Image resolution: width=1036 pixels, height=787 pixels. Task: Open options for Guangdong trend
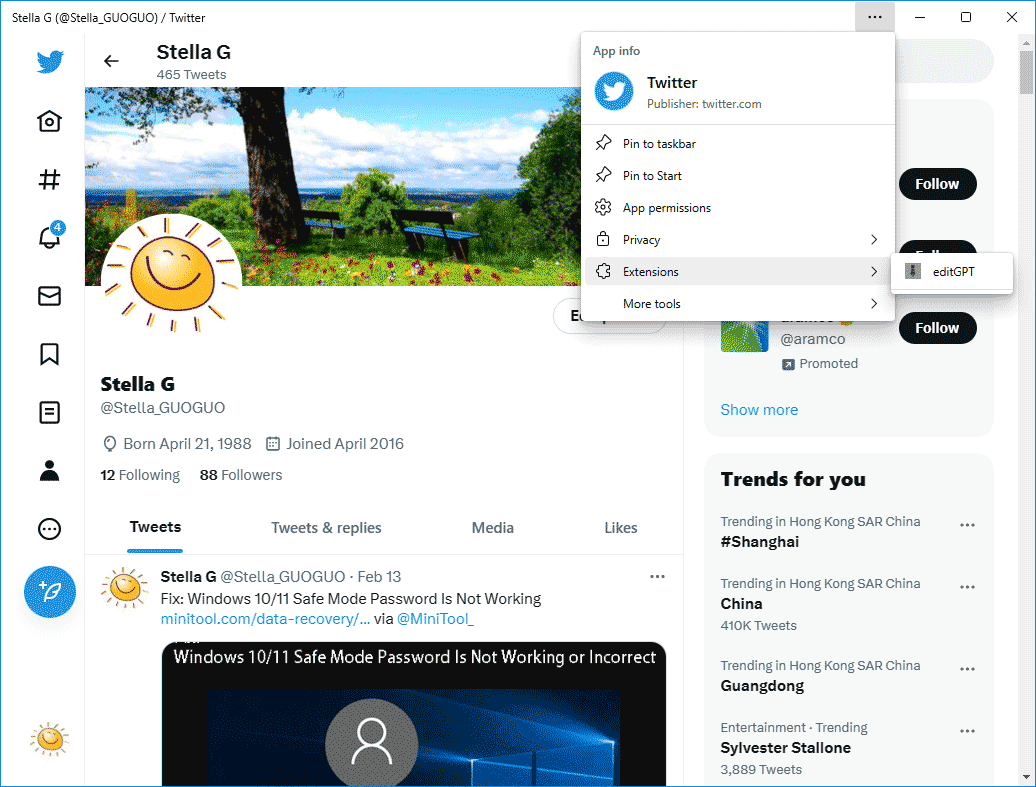967,669
